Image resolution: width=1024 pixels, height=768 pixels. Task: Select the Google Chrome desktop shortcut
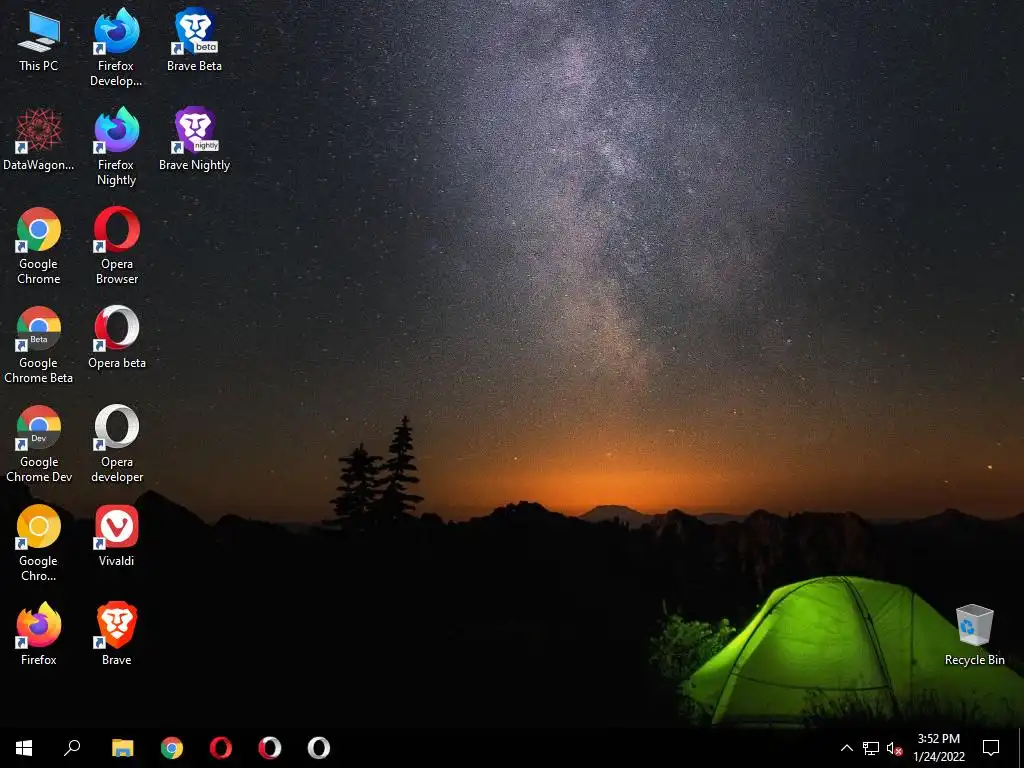[x=39, y=246]
